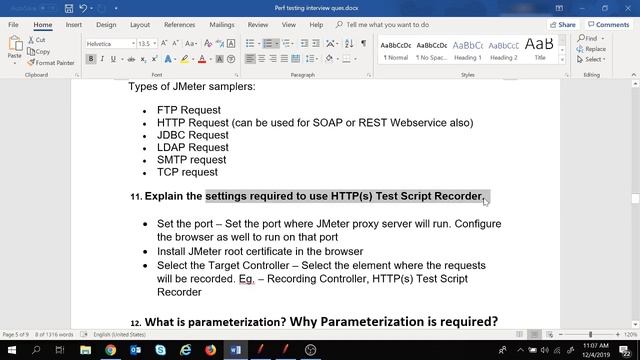Image resolution: width=640 pixels, height=360 pixels.
Task: Apply the No Spacing style
Action: (x=432, y=50)
